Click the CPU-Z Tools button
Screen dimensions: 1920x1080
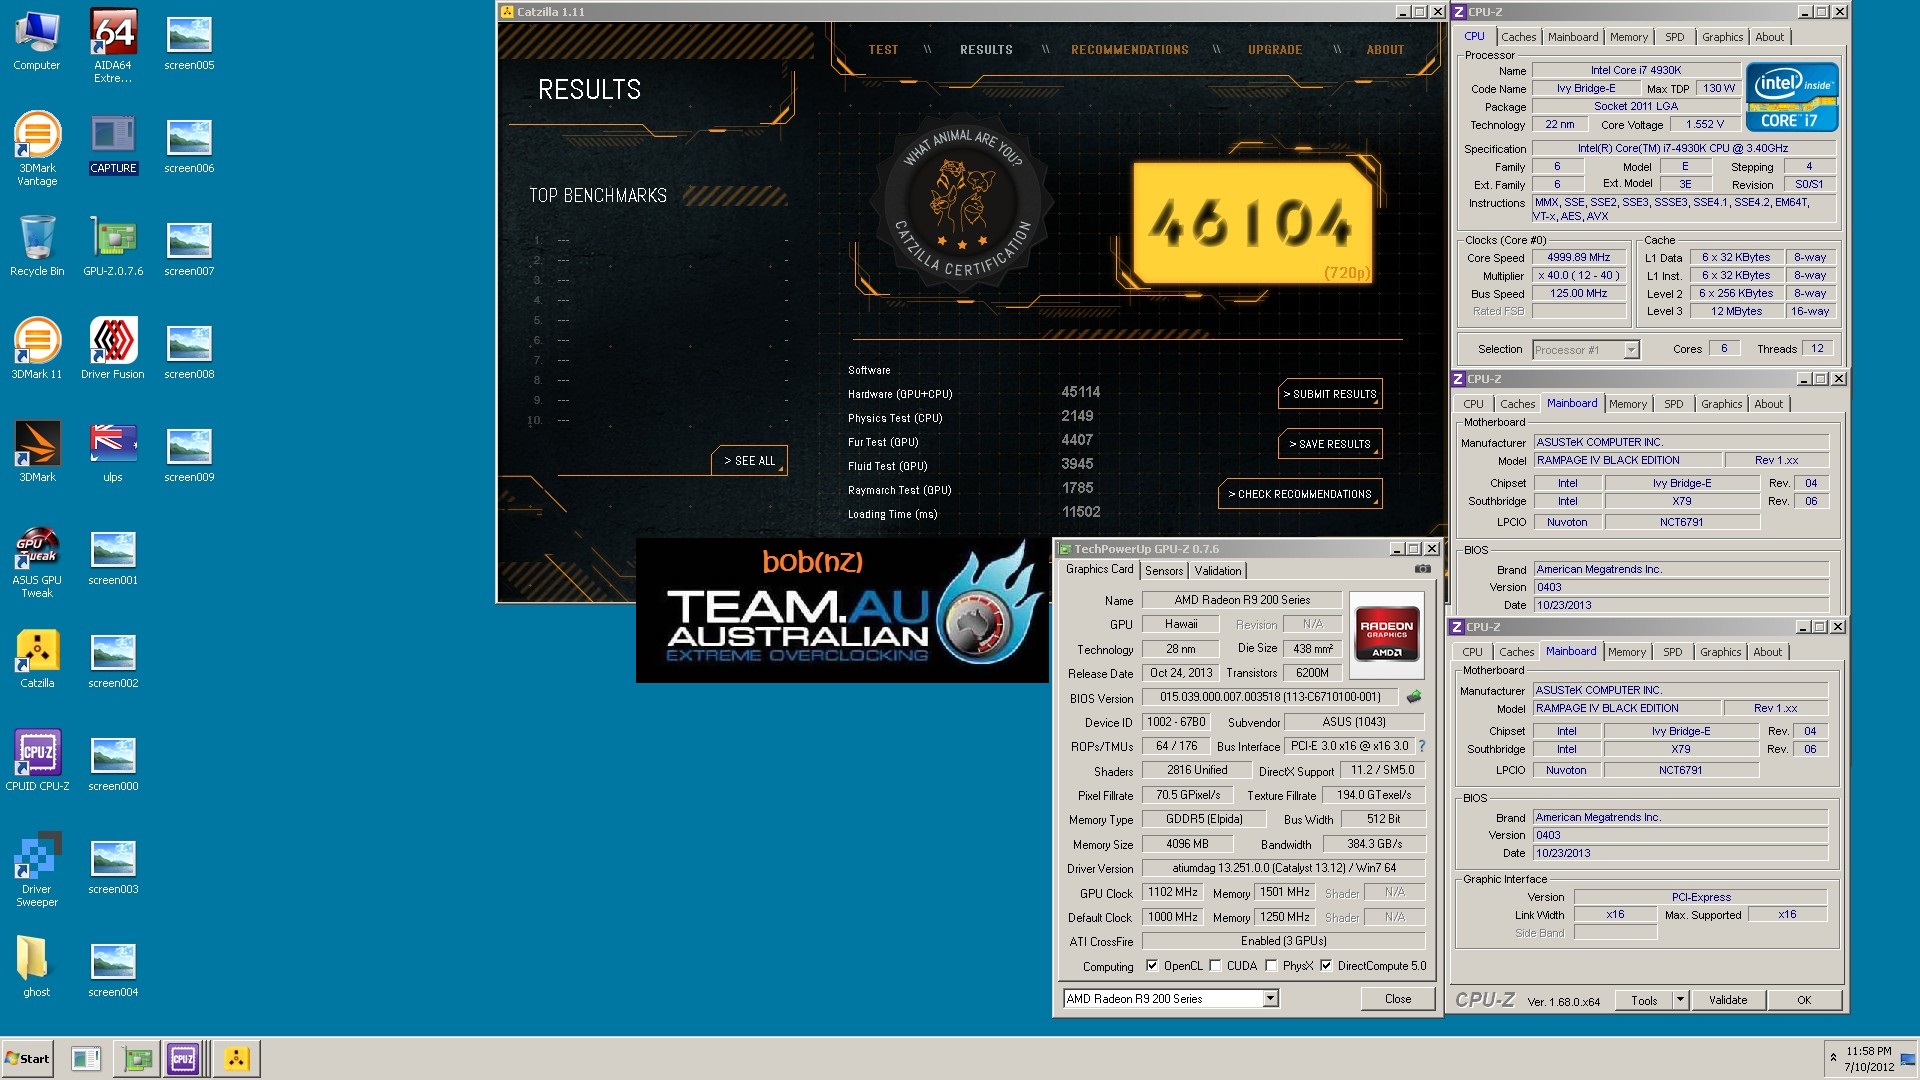(1644, 1000)
